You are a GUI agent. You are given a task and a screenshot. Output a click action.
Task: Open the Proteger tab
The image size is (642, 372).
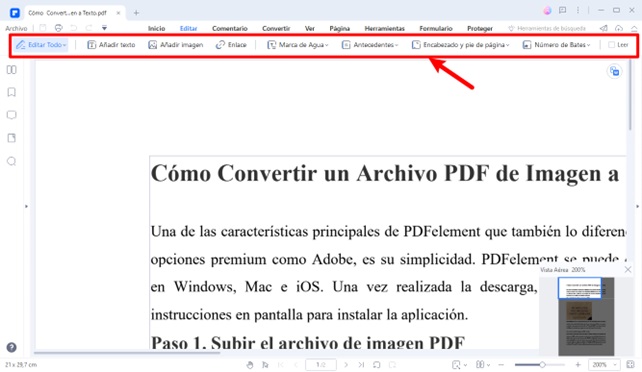tap(480, 28)
